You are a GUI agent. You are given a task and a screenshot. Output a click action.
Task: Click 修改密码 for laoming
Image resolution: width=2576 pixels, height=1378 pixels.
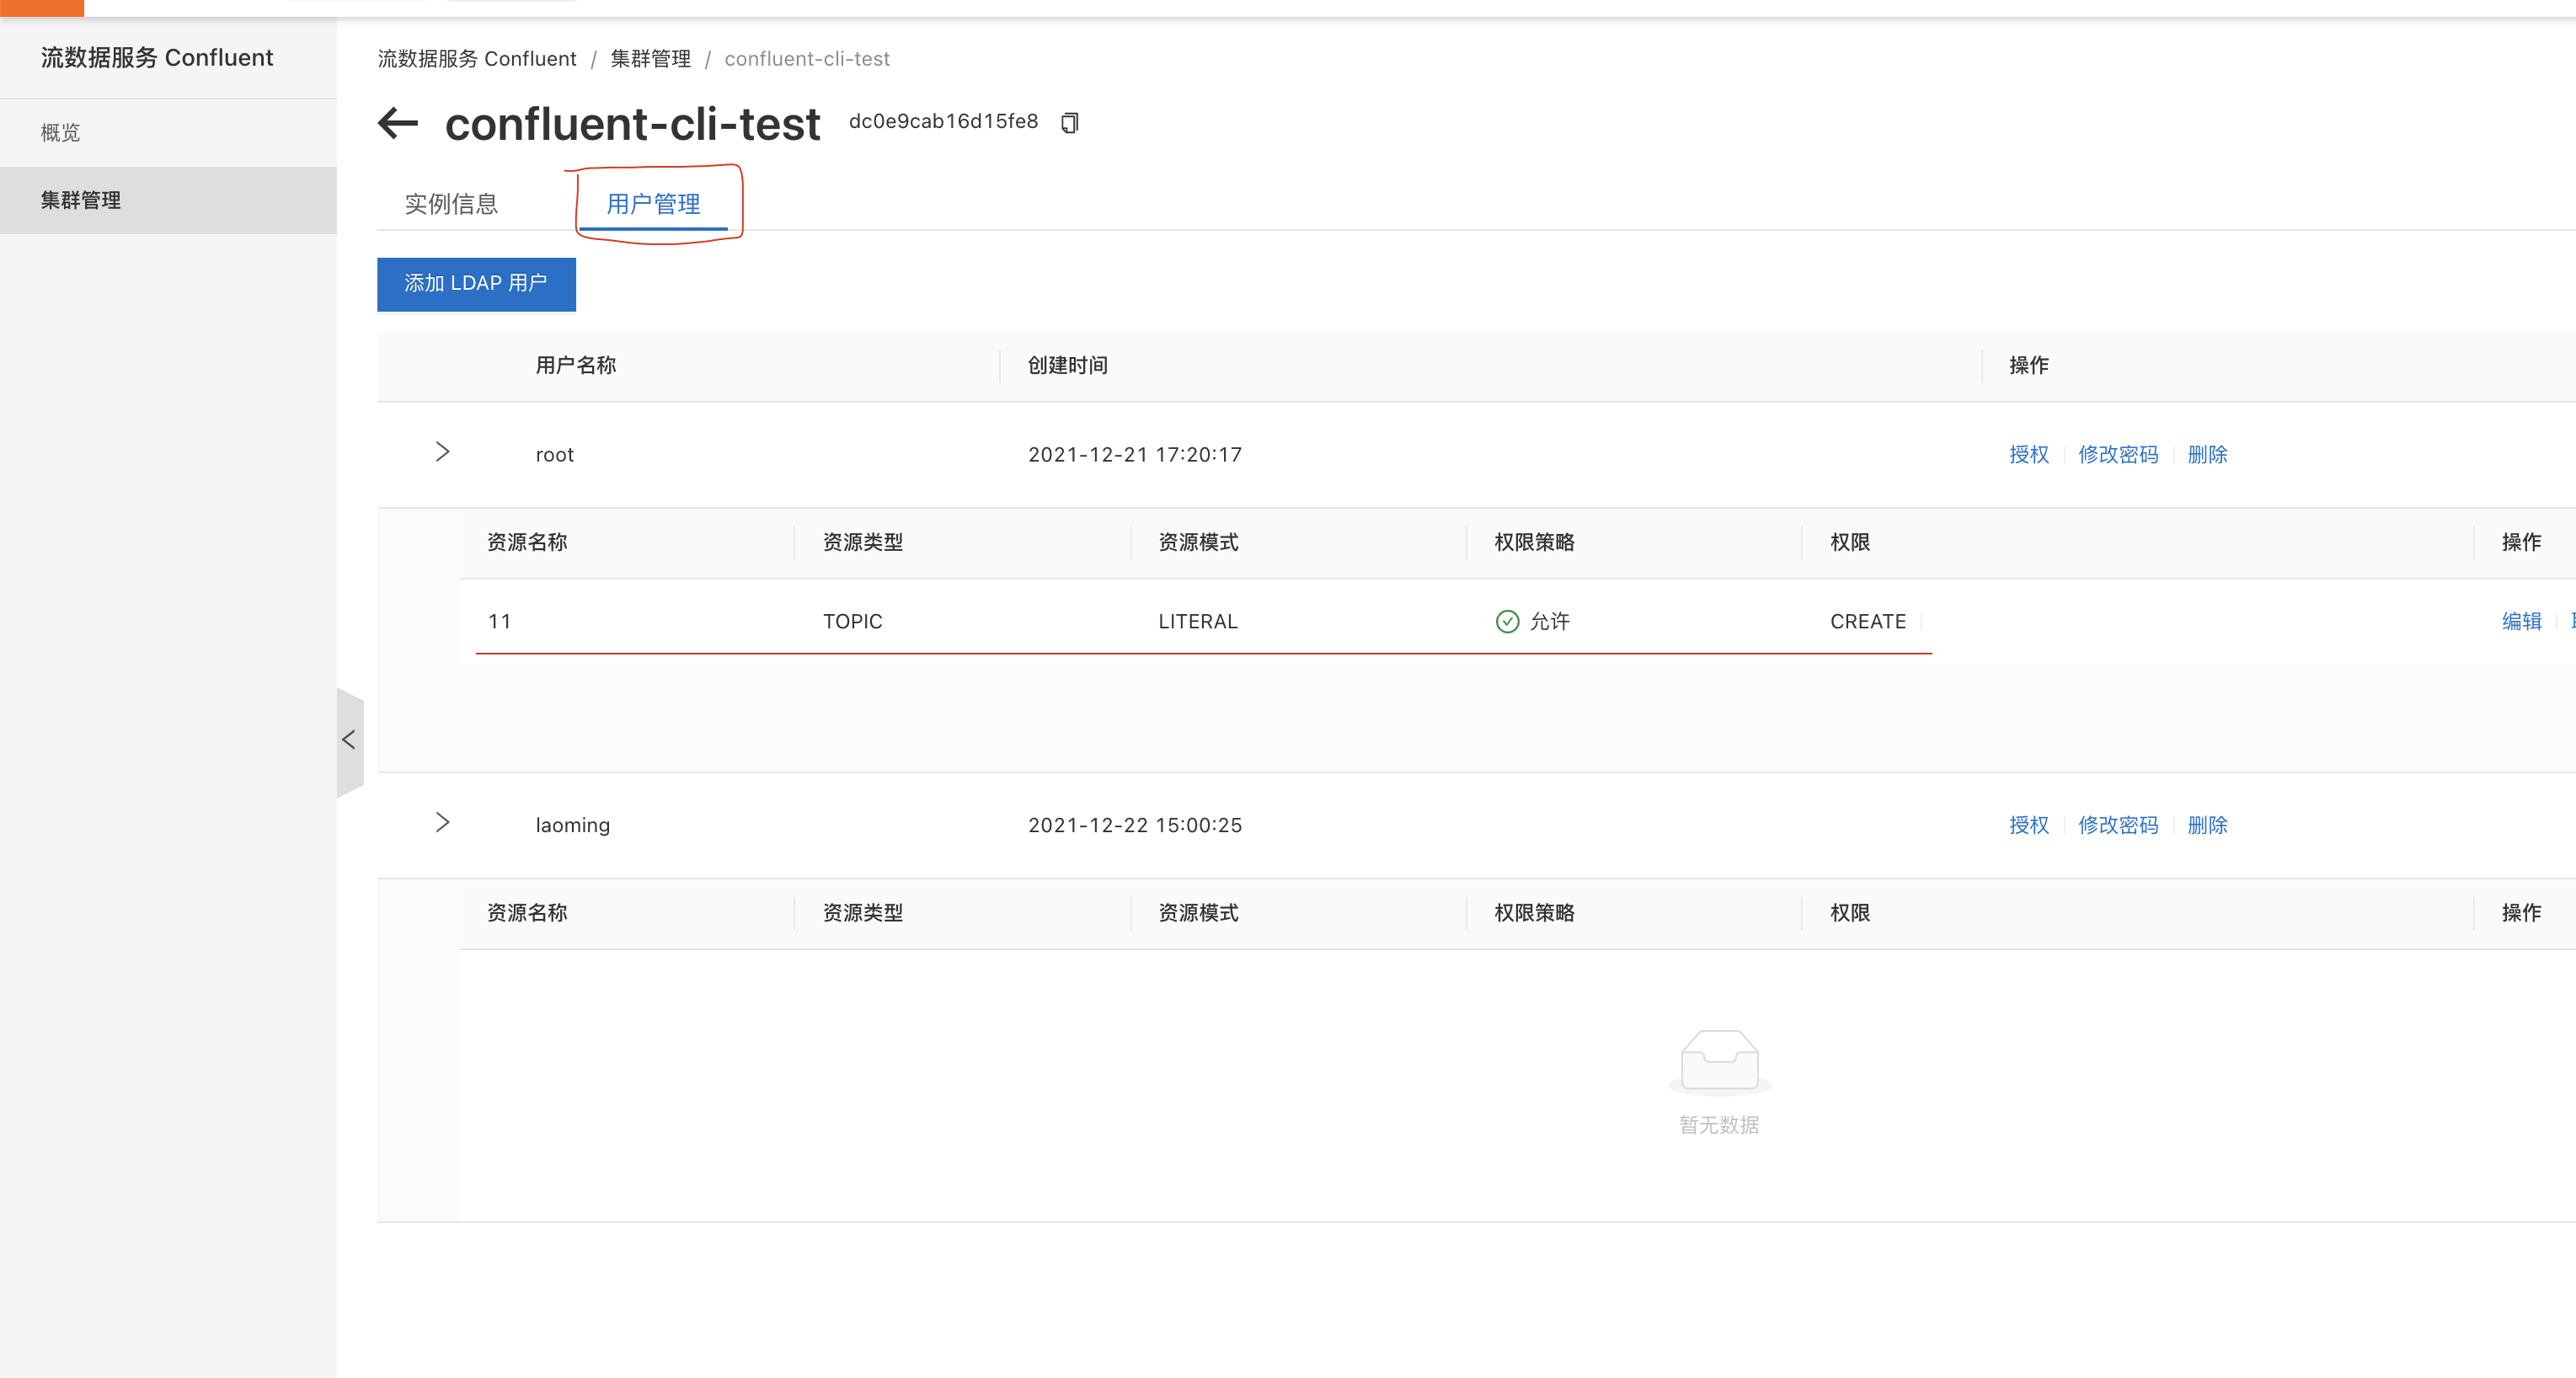[x=2117, y=825]
